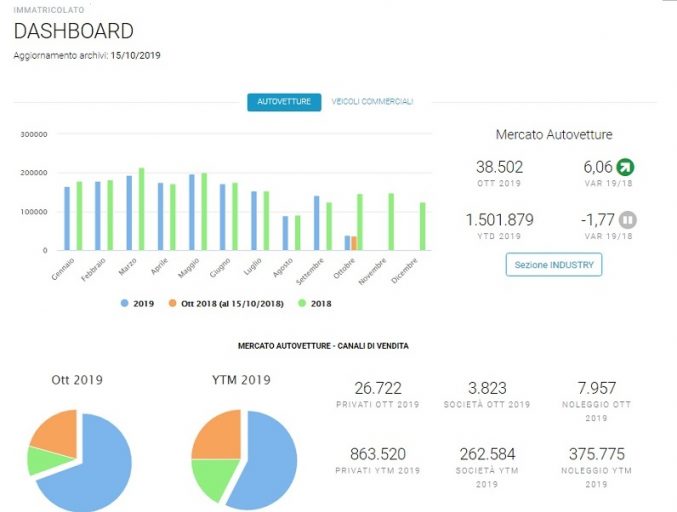Screen dimensions: 677x512
Task: Select the green Novembre 2018 bar
Action: click(391, 222)
